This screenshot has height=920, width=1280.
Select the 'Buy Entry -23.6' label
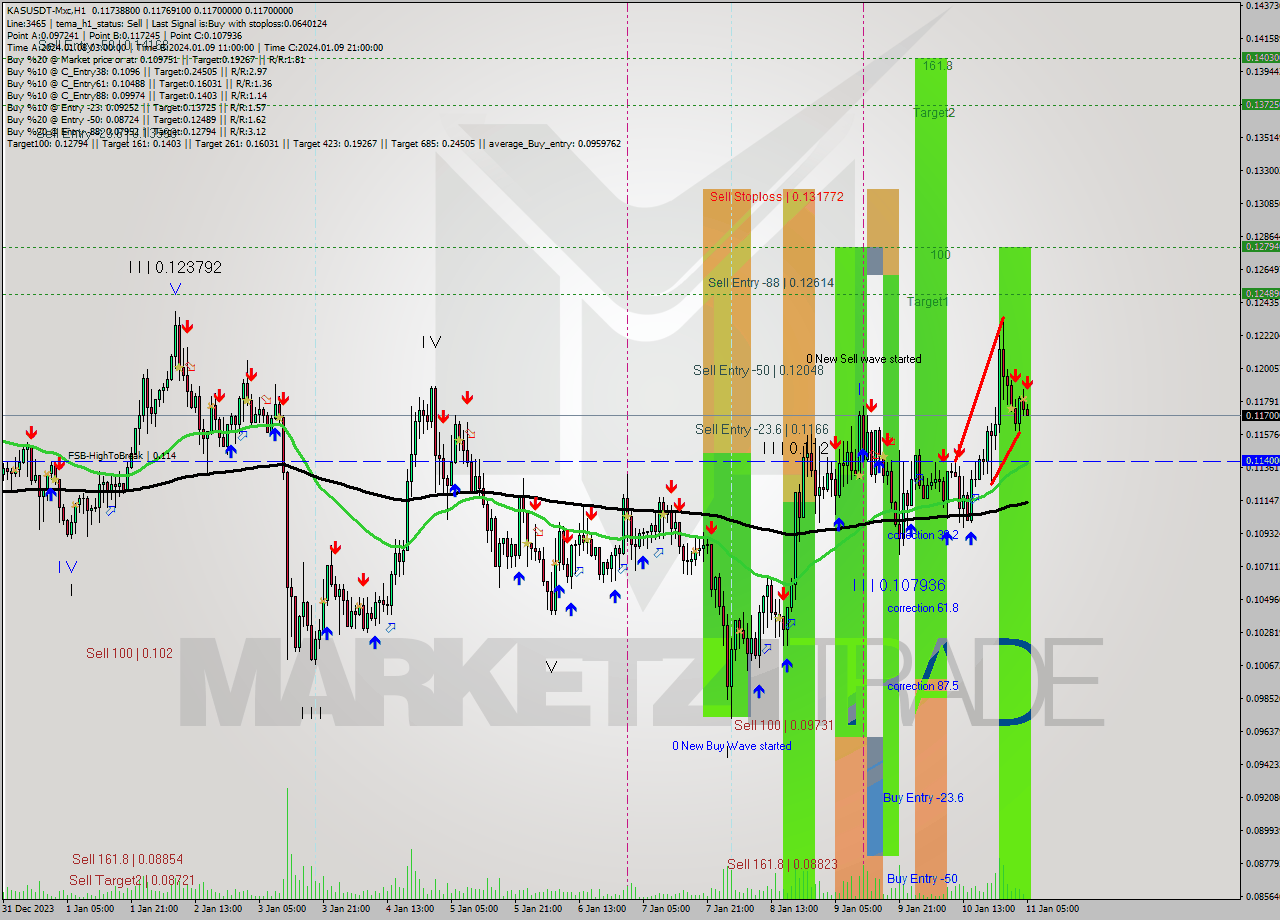(x=923, y=798)
